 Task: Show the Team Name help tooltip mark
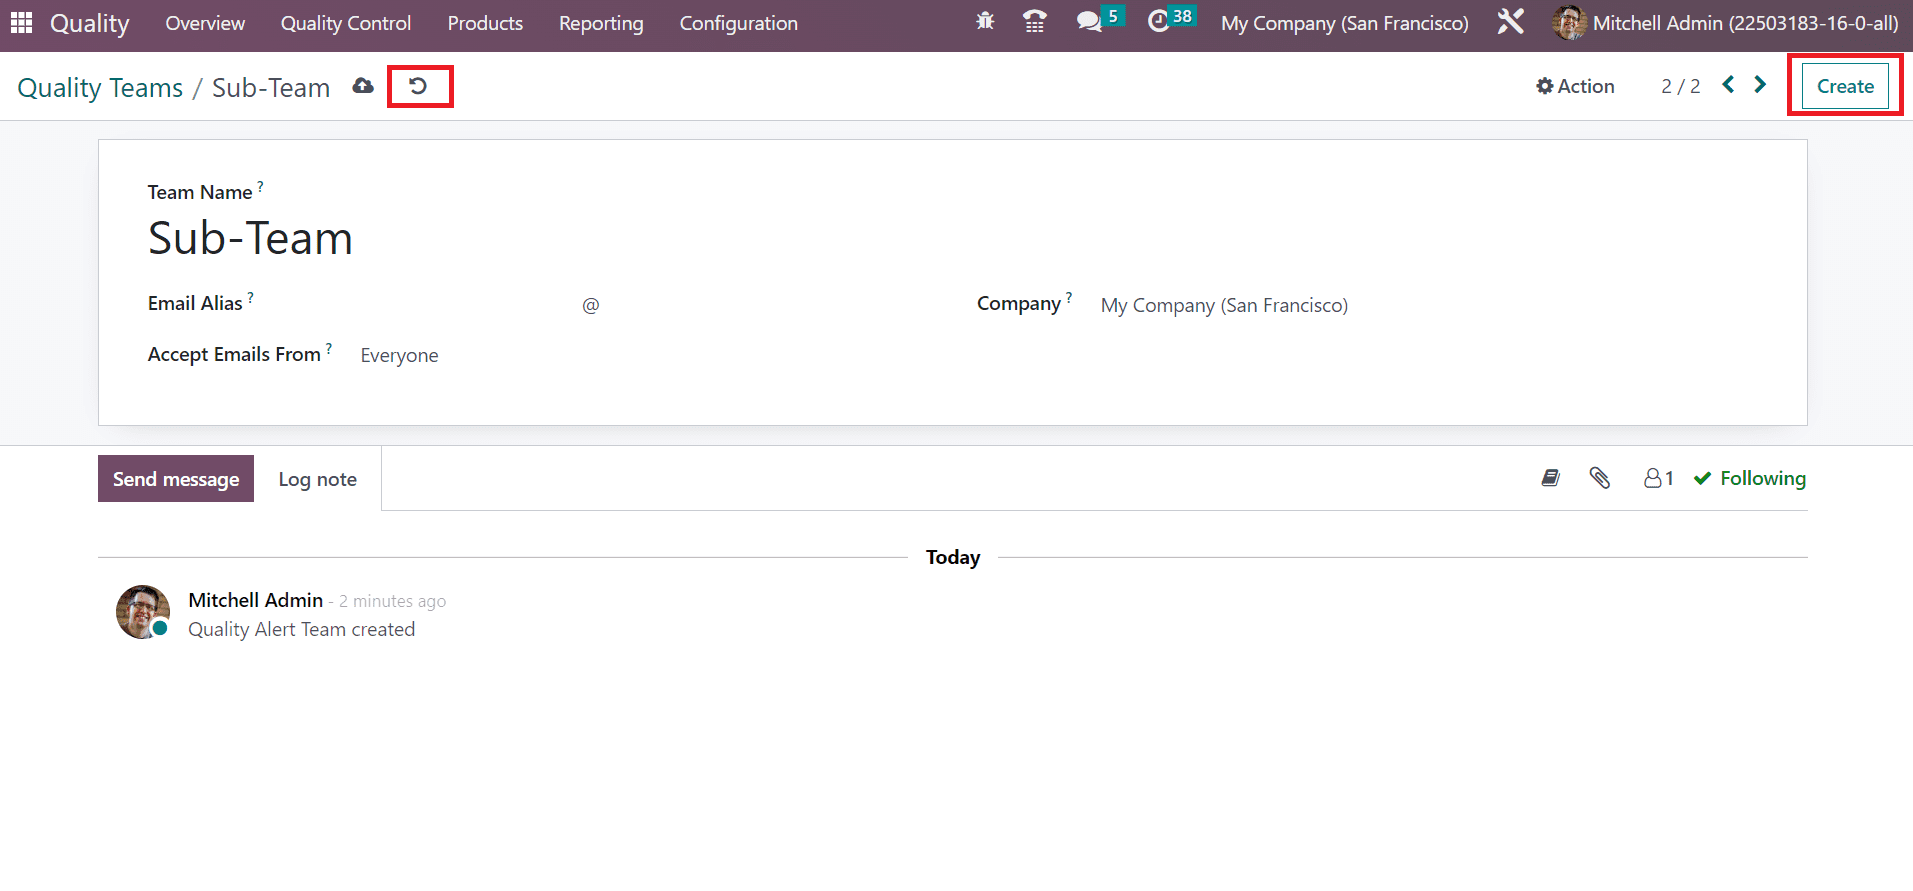coord(261,185)
